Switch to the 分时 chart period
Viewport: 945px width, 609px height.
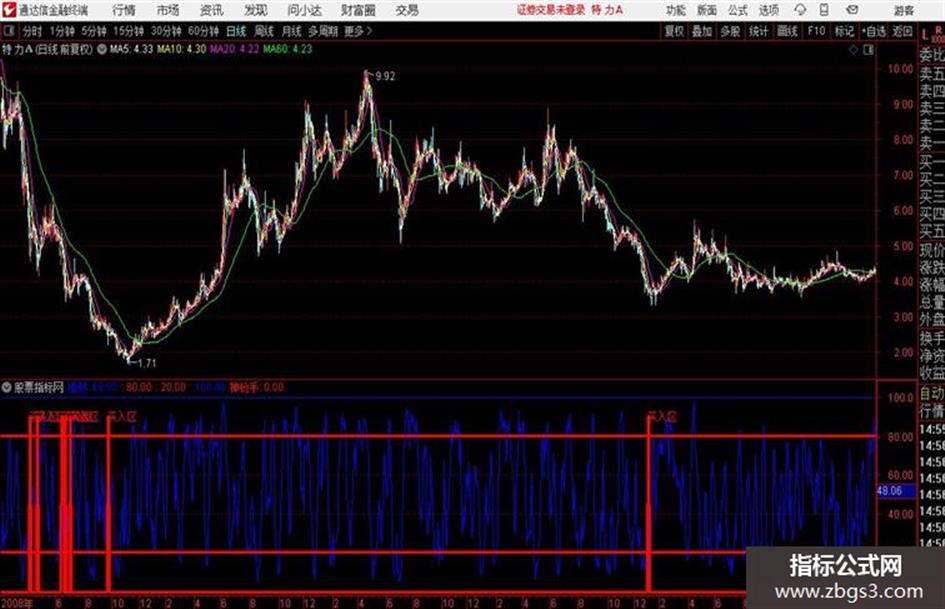[32, 31]
